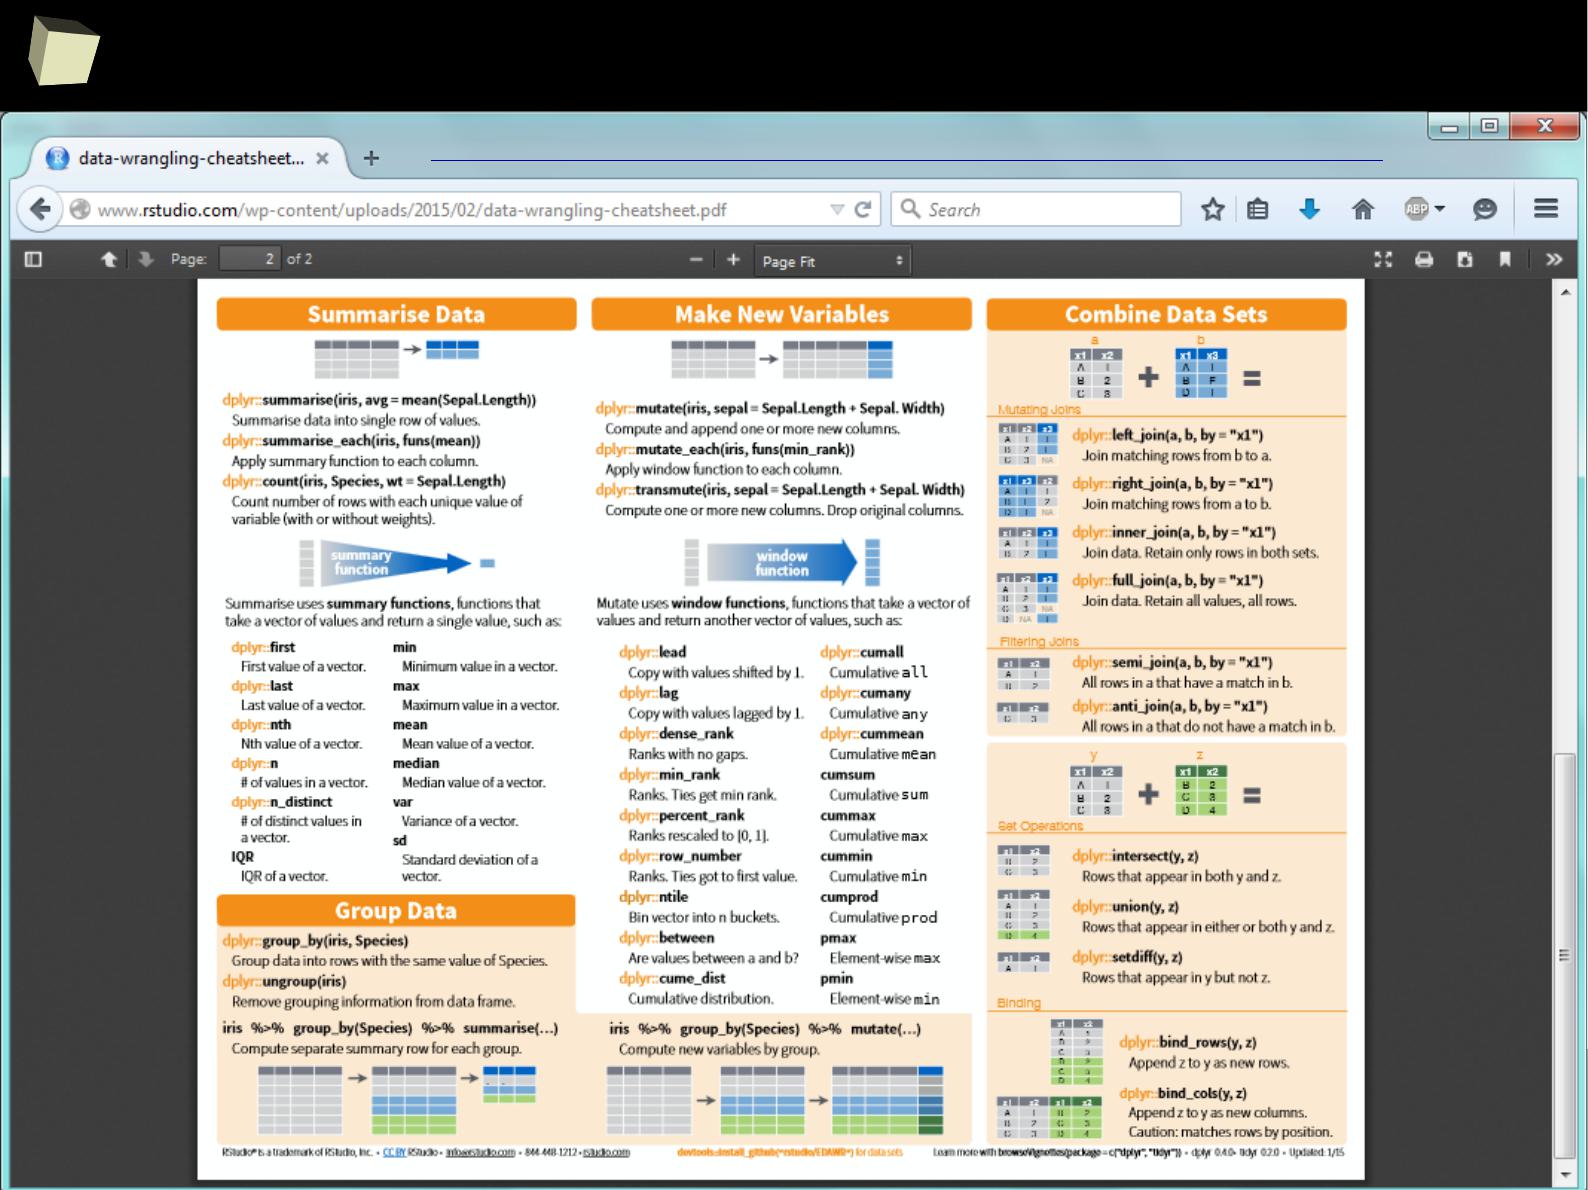The height and width of the screenshot is (1190, 1588).
Task: Minimize the browser window
Action: click(x=1448, y=127)
